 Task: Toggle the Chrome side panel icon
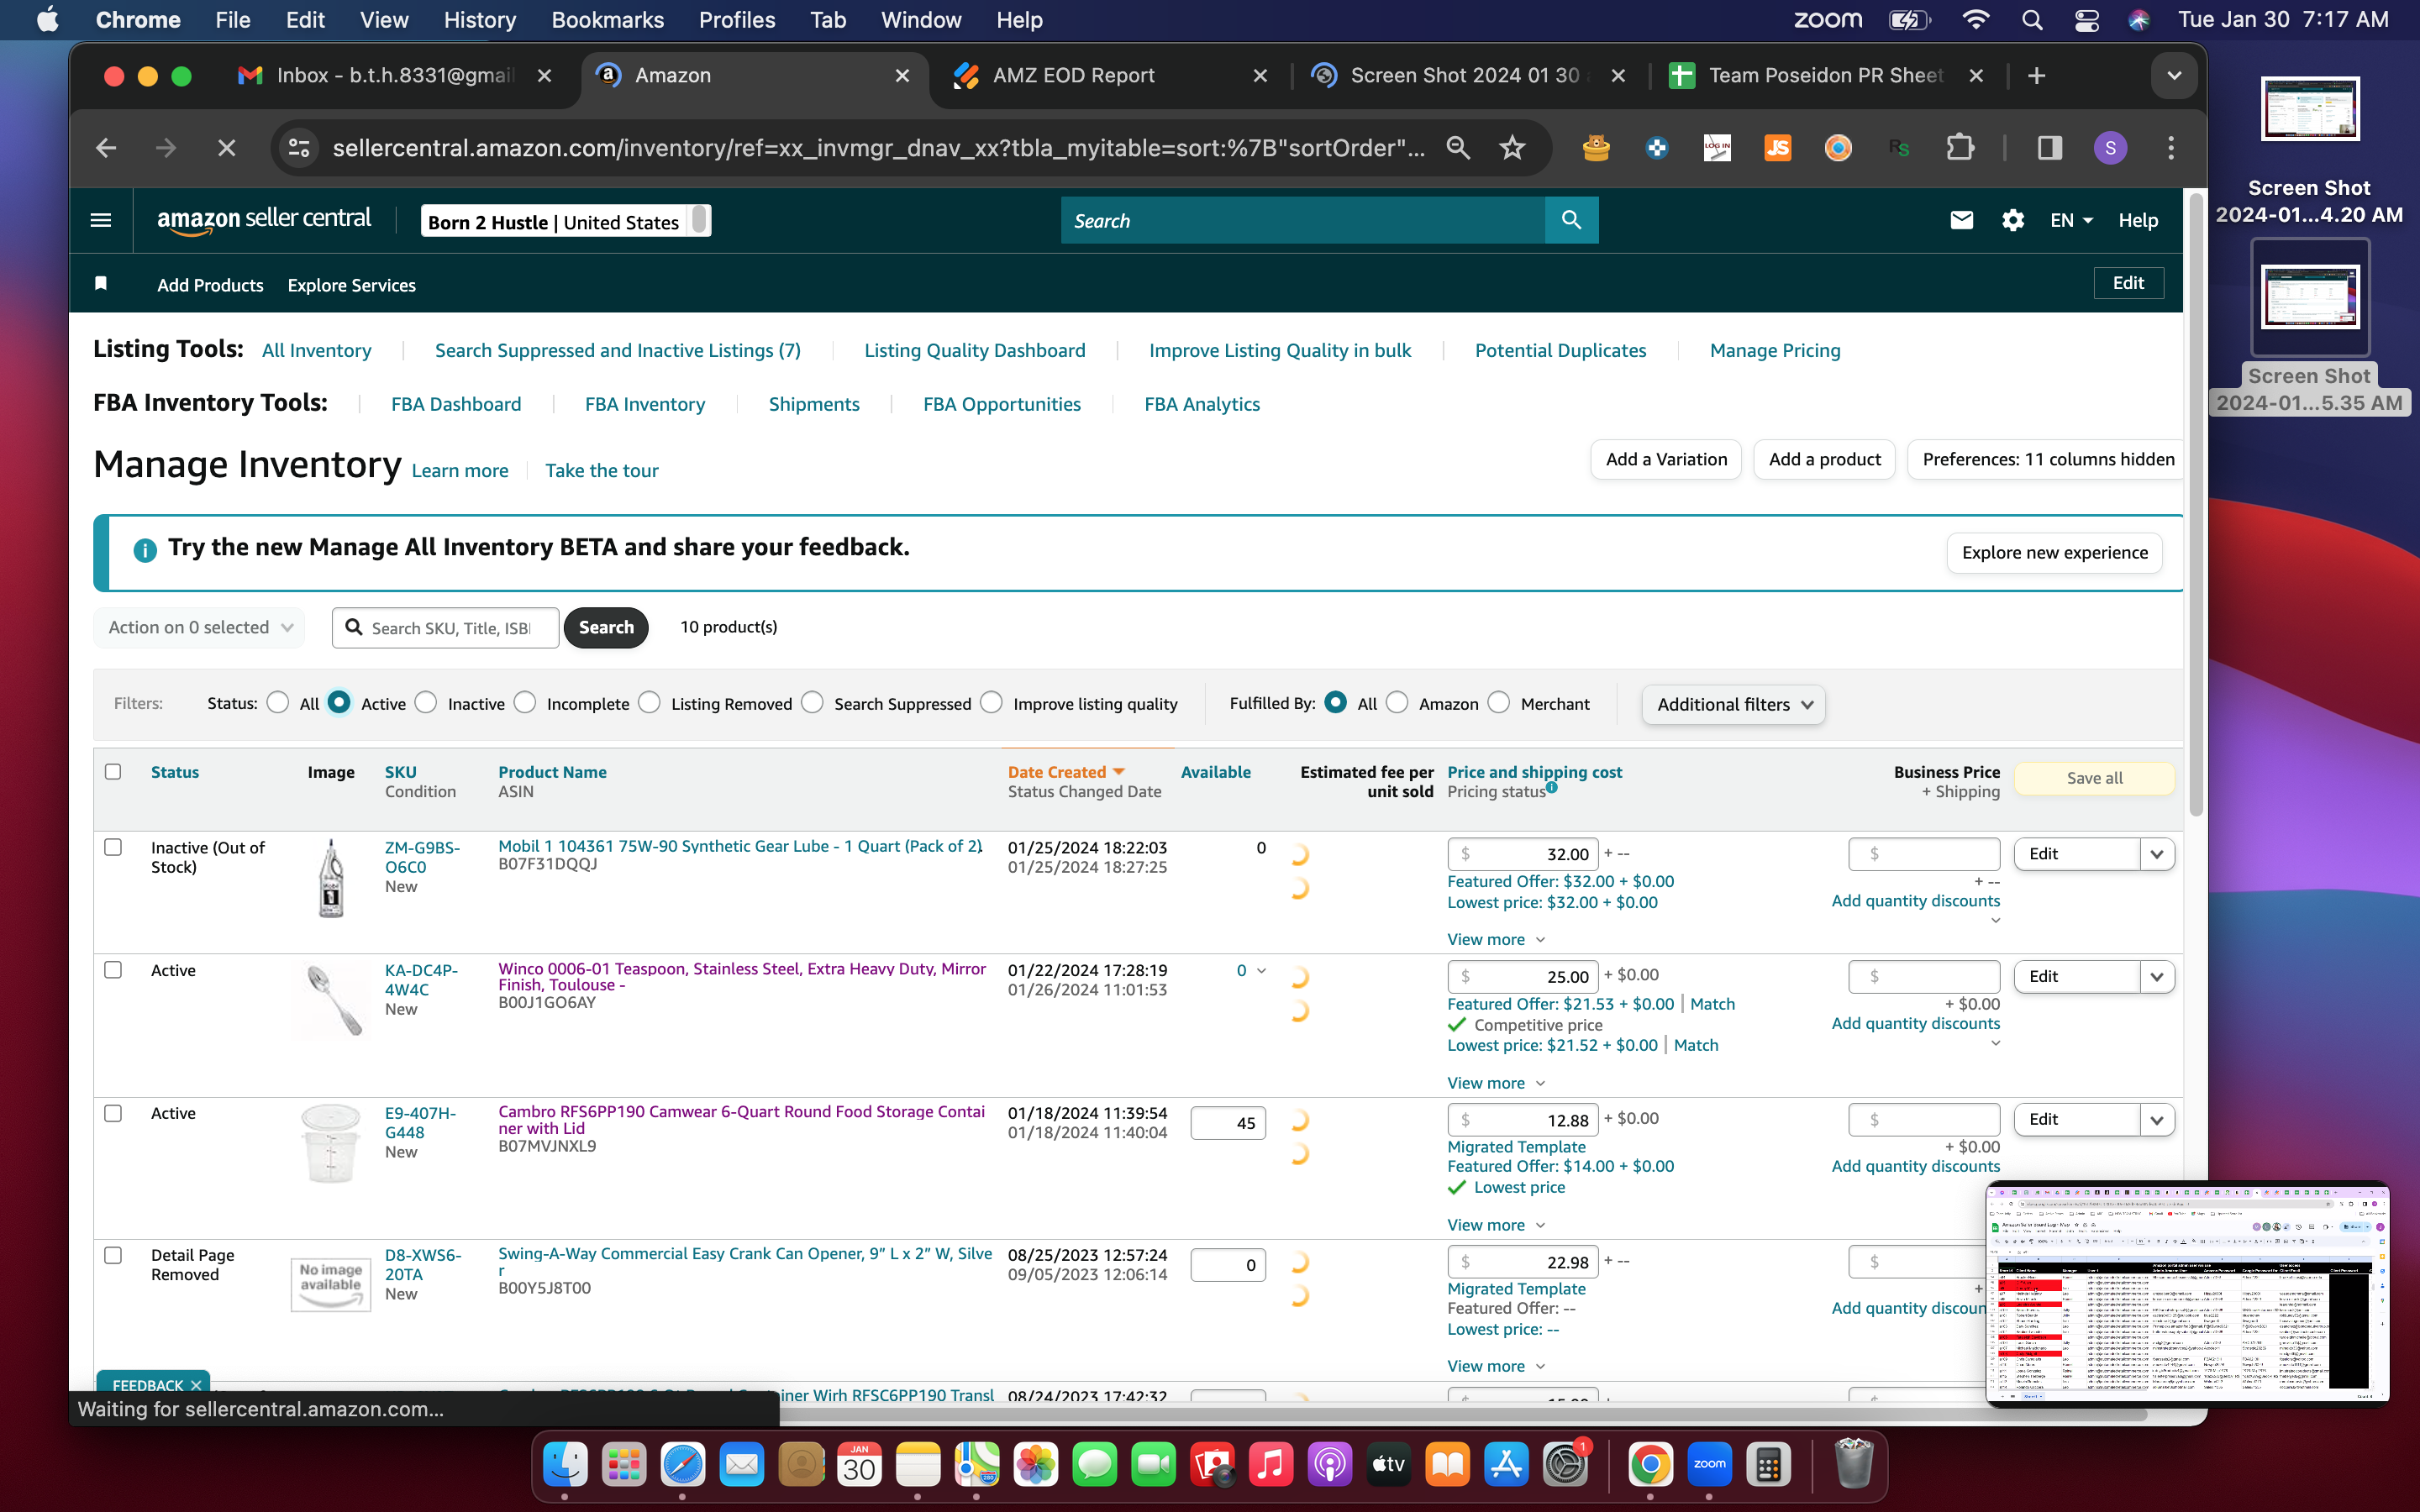click(x=2050, y=148)
